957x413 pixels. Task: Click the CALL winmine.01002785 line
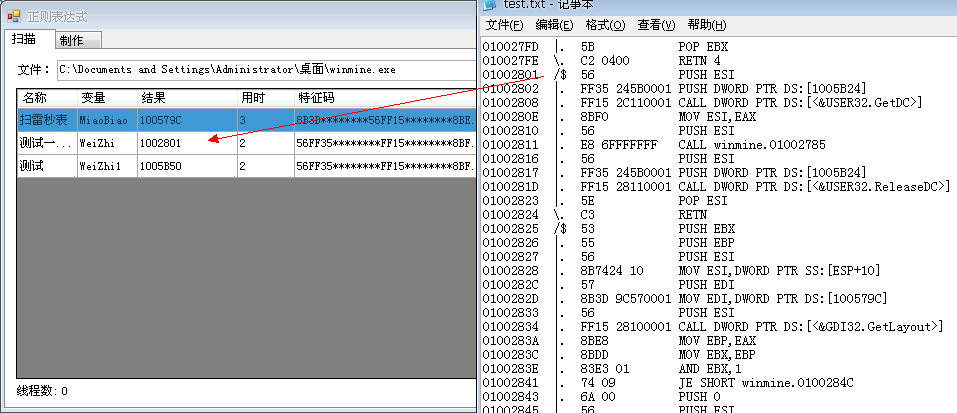pos(654,145)
